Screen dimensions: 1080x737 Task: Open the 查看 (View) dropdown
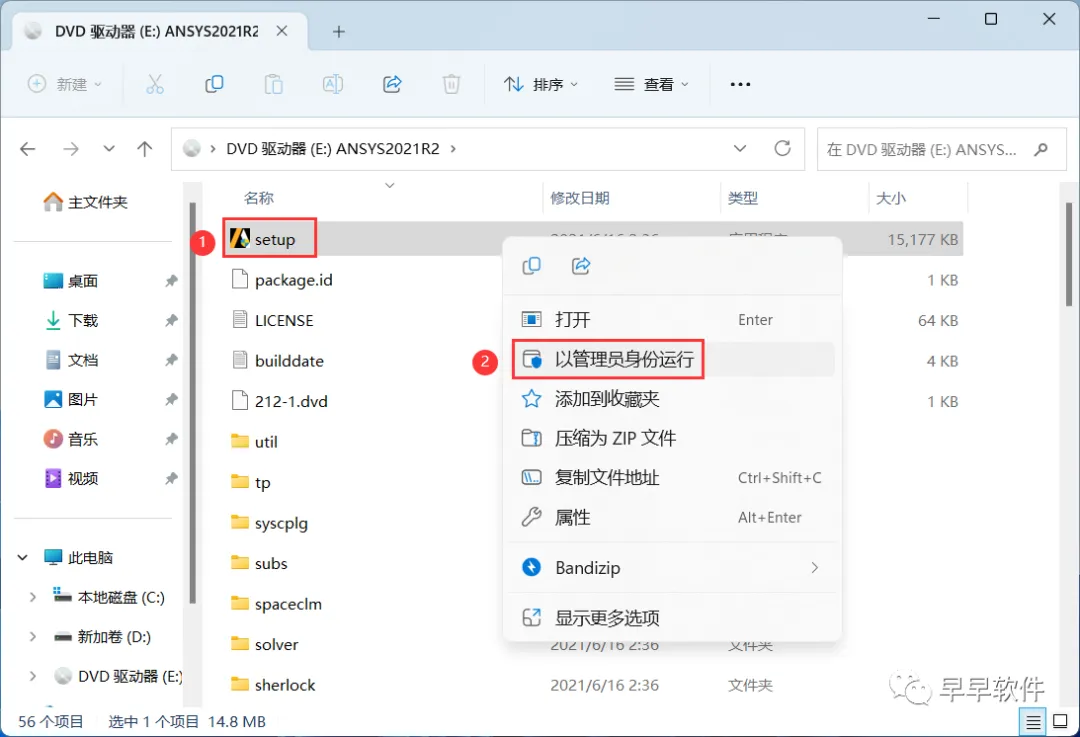tap(651, 84)
